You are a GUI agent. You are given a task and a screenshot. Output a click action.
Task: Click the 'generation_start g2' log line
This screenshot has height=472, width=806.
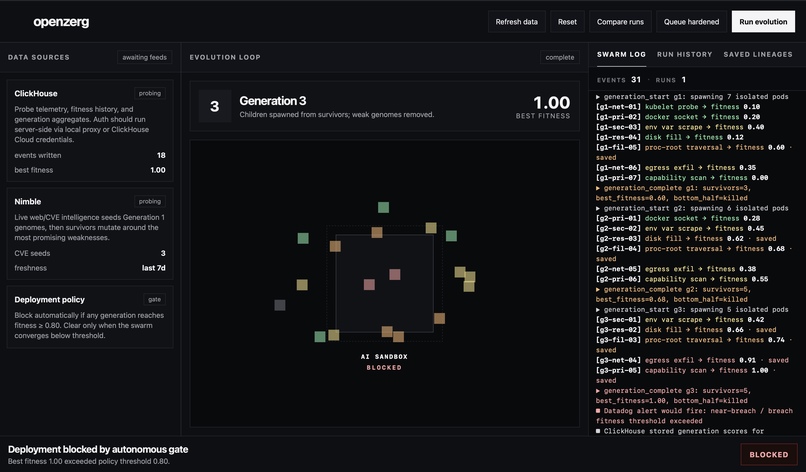692,208
